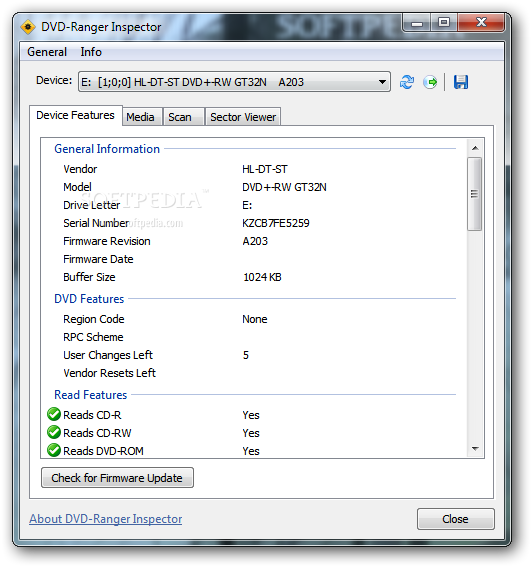The width and height of the screenshot is (532, 567).
Task: Click the scrollbar up arrow
Action: [475, 148]
